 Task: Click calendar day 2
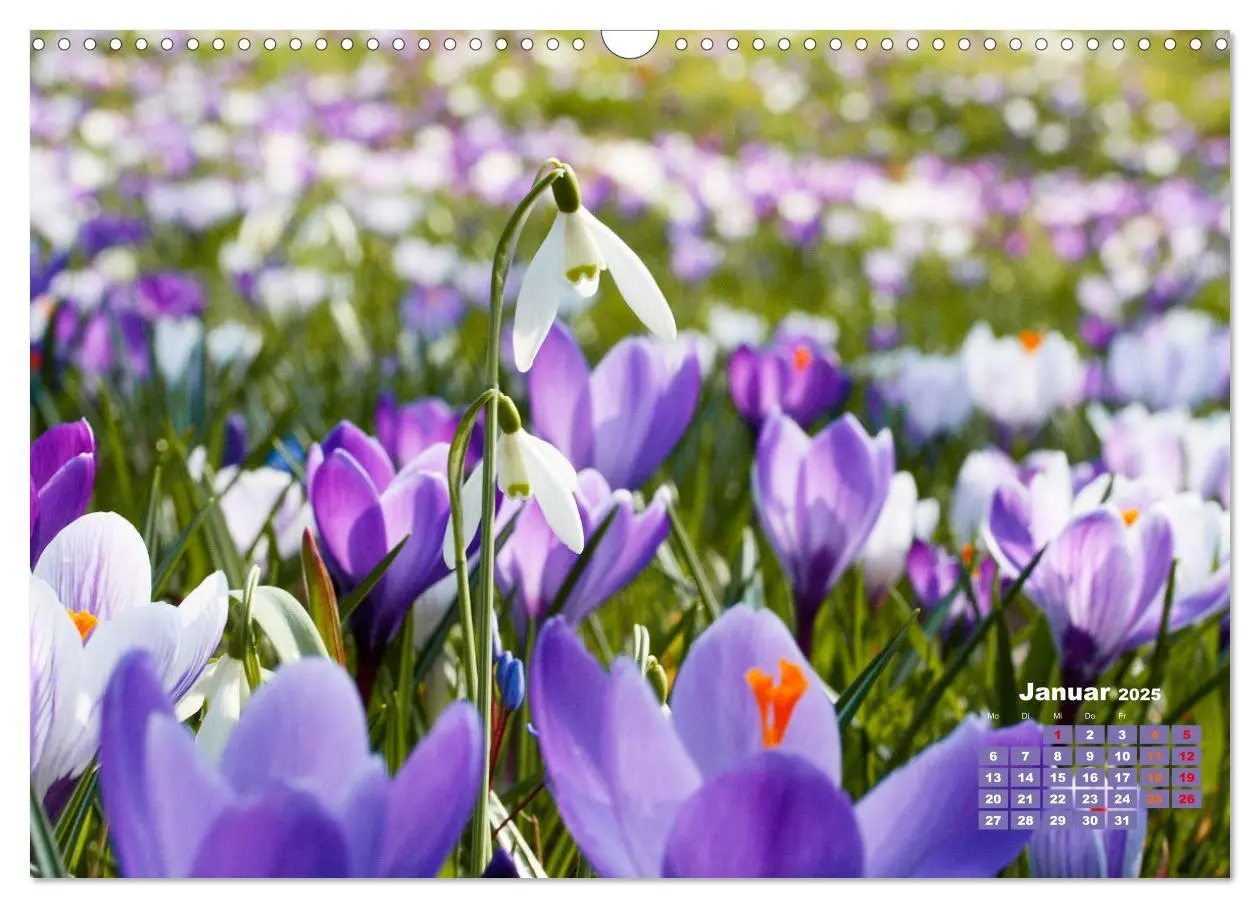tap(1090, 735)
